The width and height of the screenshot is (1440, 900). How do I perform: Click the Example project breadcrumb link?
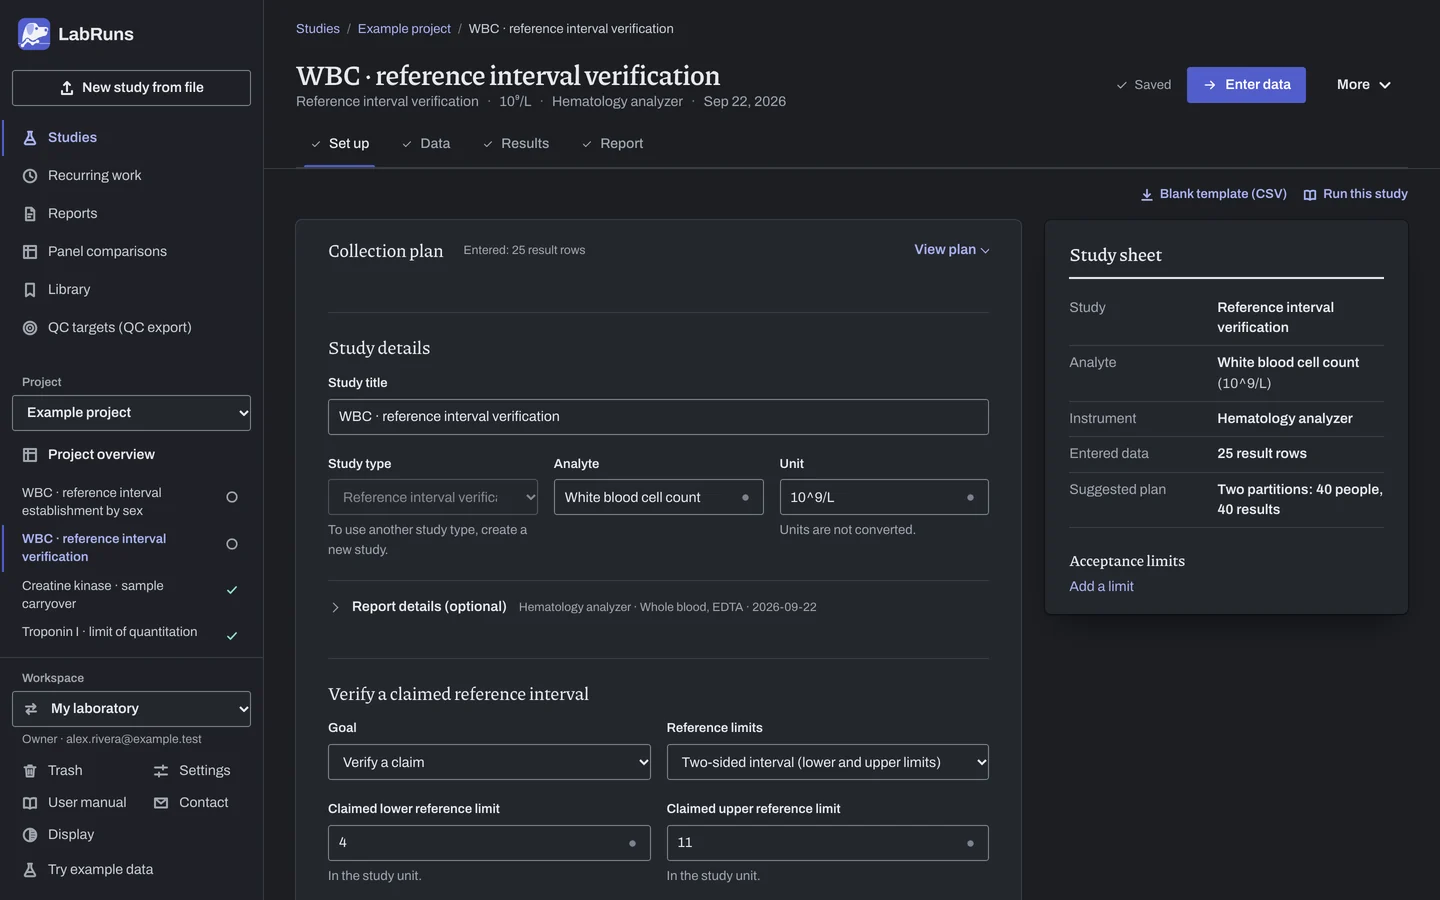coord(404,29)
